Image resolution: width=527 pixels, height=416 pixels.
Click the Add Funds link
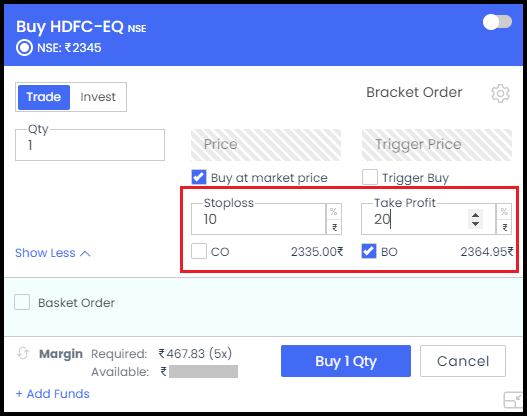[52, 393]
